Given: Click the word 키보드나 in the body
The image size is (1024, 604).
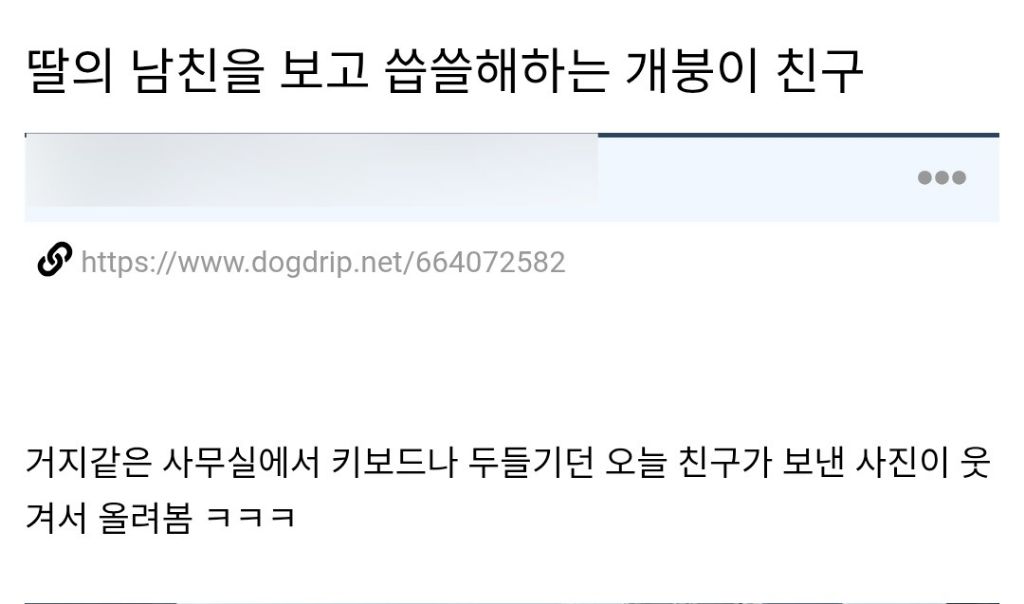Looking at the screenshot, I should pyautogui.click(x=394, y=462).
